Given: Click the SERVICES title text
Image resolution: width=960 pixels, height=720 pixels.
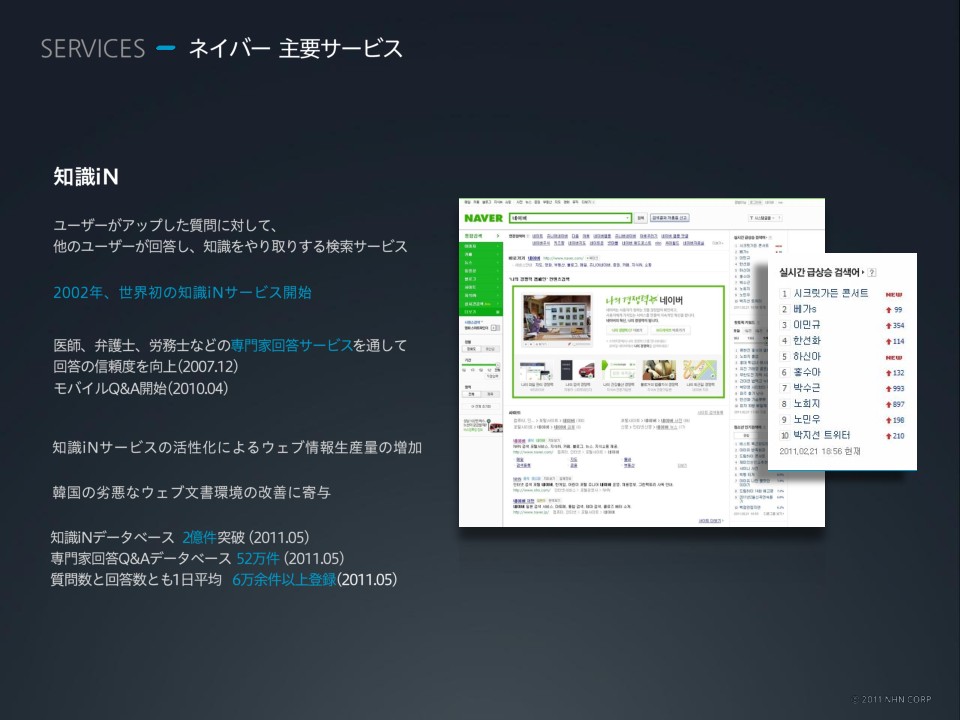Looking at the screenshot, I should 93,48.
